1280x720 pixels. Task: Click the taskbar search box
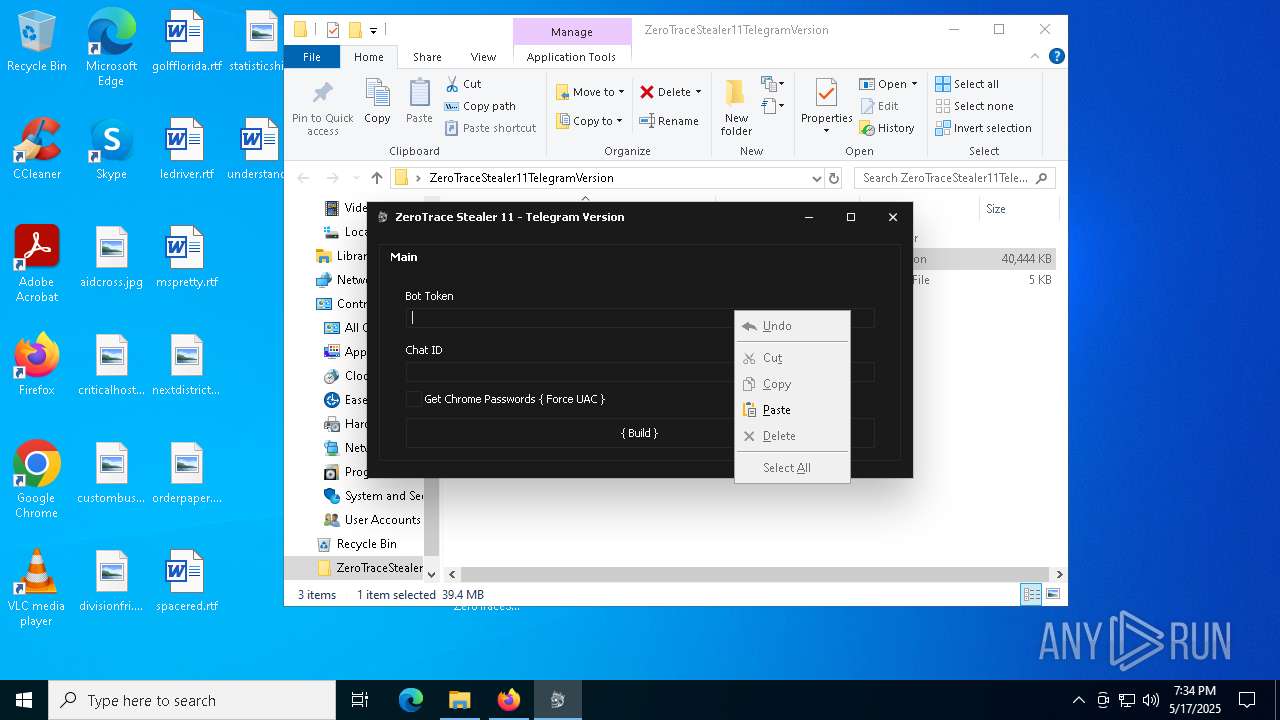coord(192,700)
